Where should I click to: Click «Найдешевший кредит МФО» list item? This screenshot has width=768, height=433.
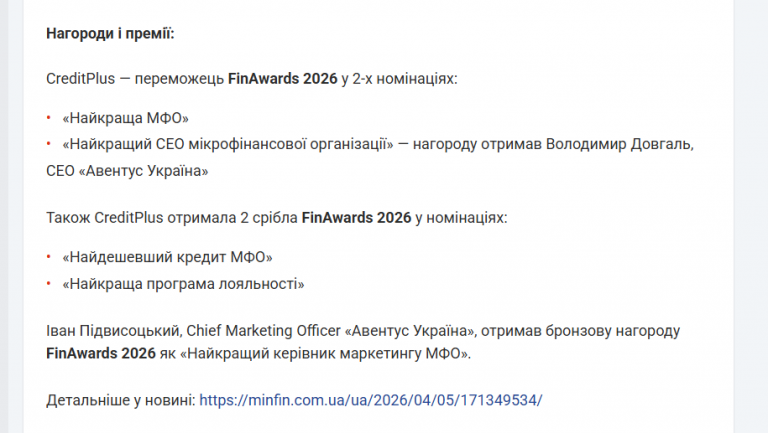pos(167,257)
